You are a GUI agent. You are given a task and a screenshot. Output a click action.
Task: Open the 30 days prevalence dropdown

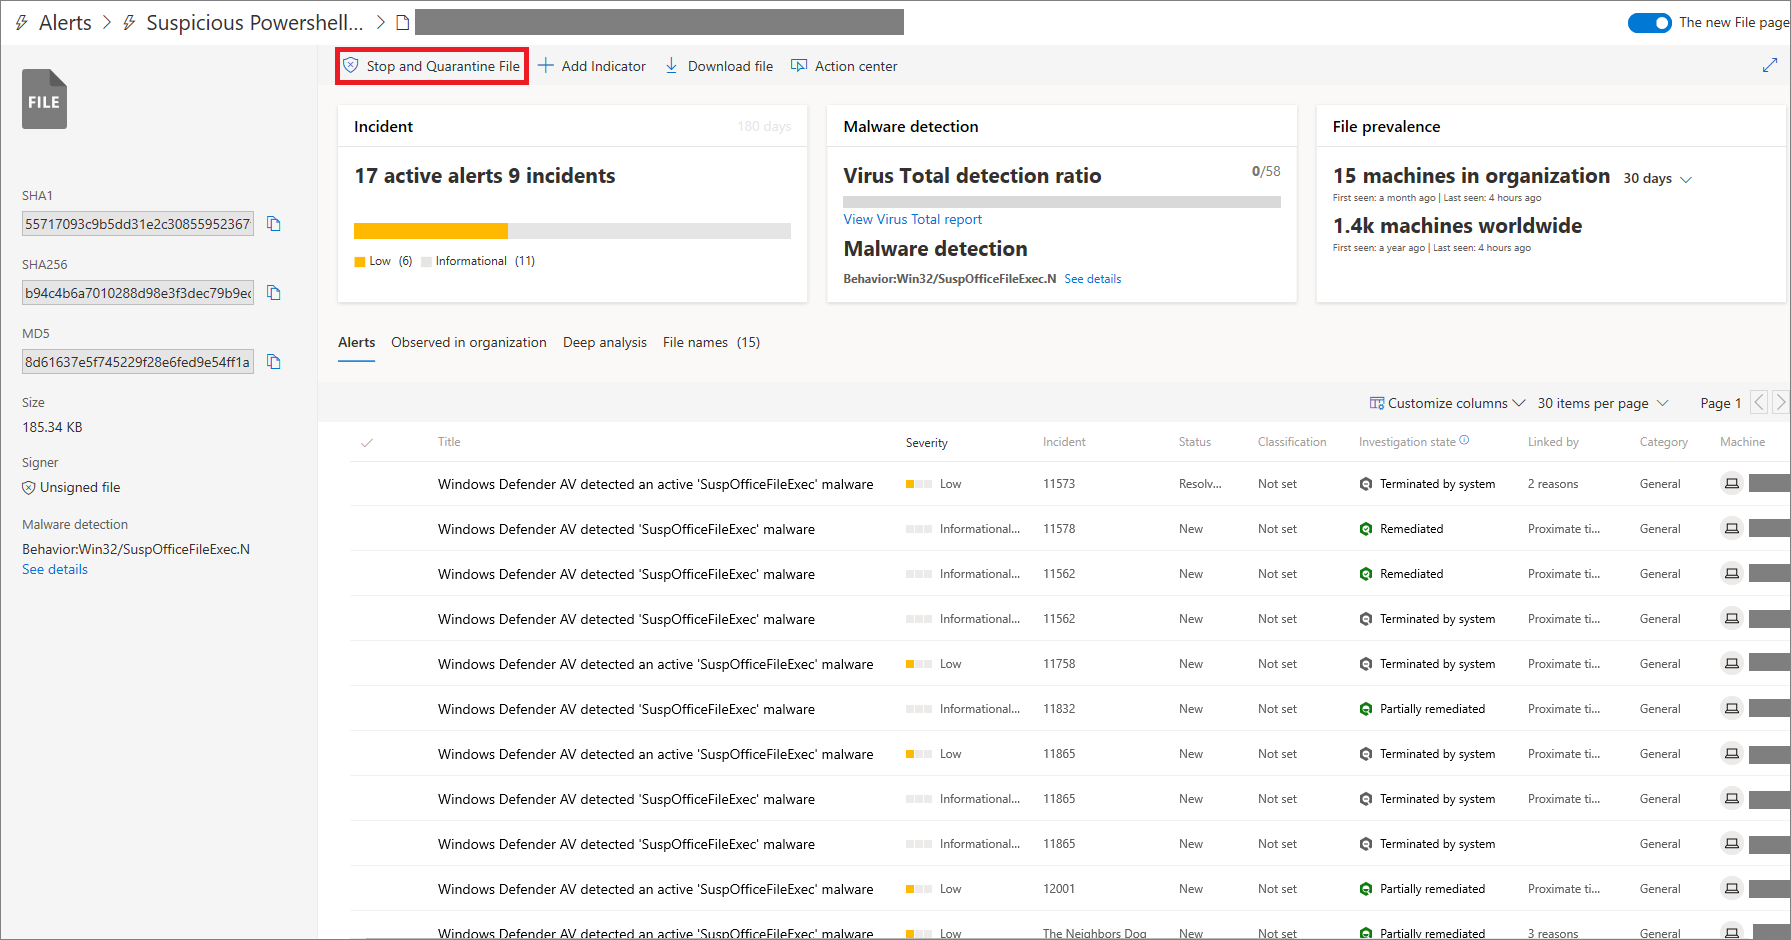1657,179
